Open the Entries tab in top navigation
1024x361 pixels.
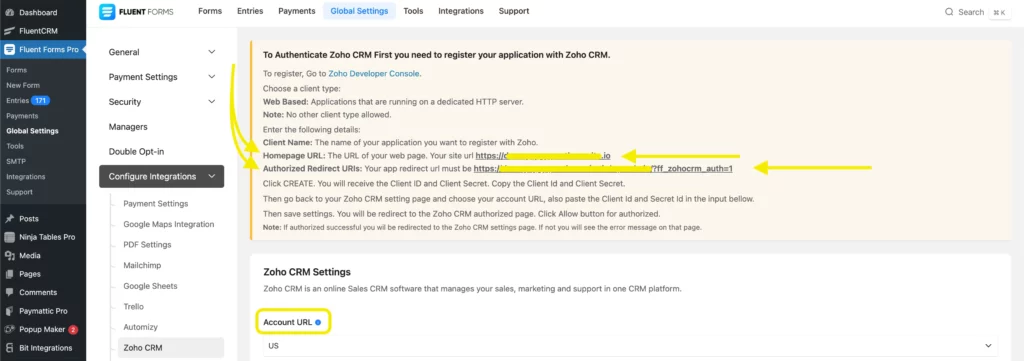[x=250, y=11]
